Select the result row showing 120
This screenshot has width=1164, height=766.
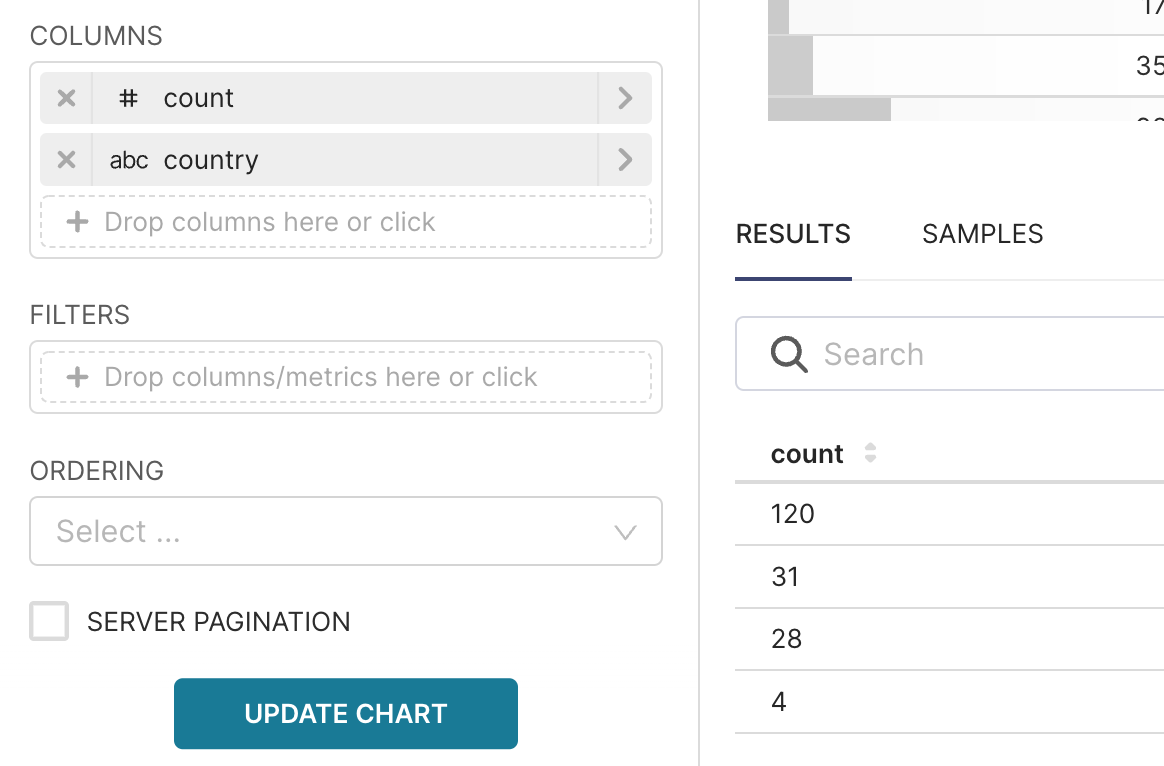[x=793, y=514]
